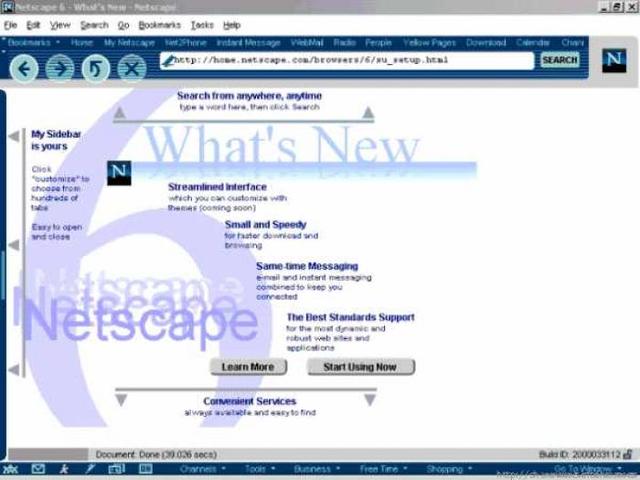Open the Tasks menu
Image resolution: width=640 pixels, height=480 pixels.
(x=202, y=25)
